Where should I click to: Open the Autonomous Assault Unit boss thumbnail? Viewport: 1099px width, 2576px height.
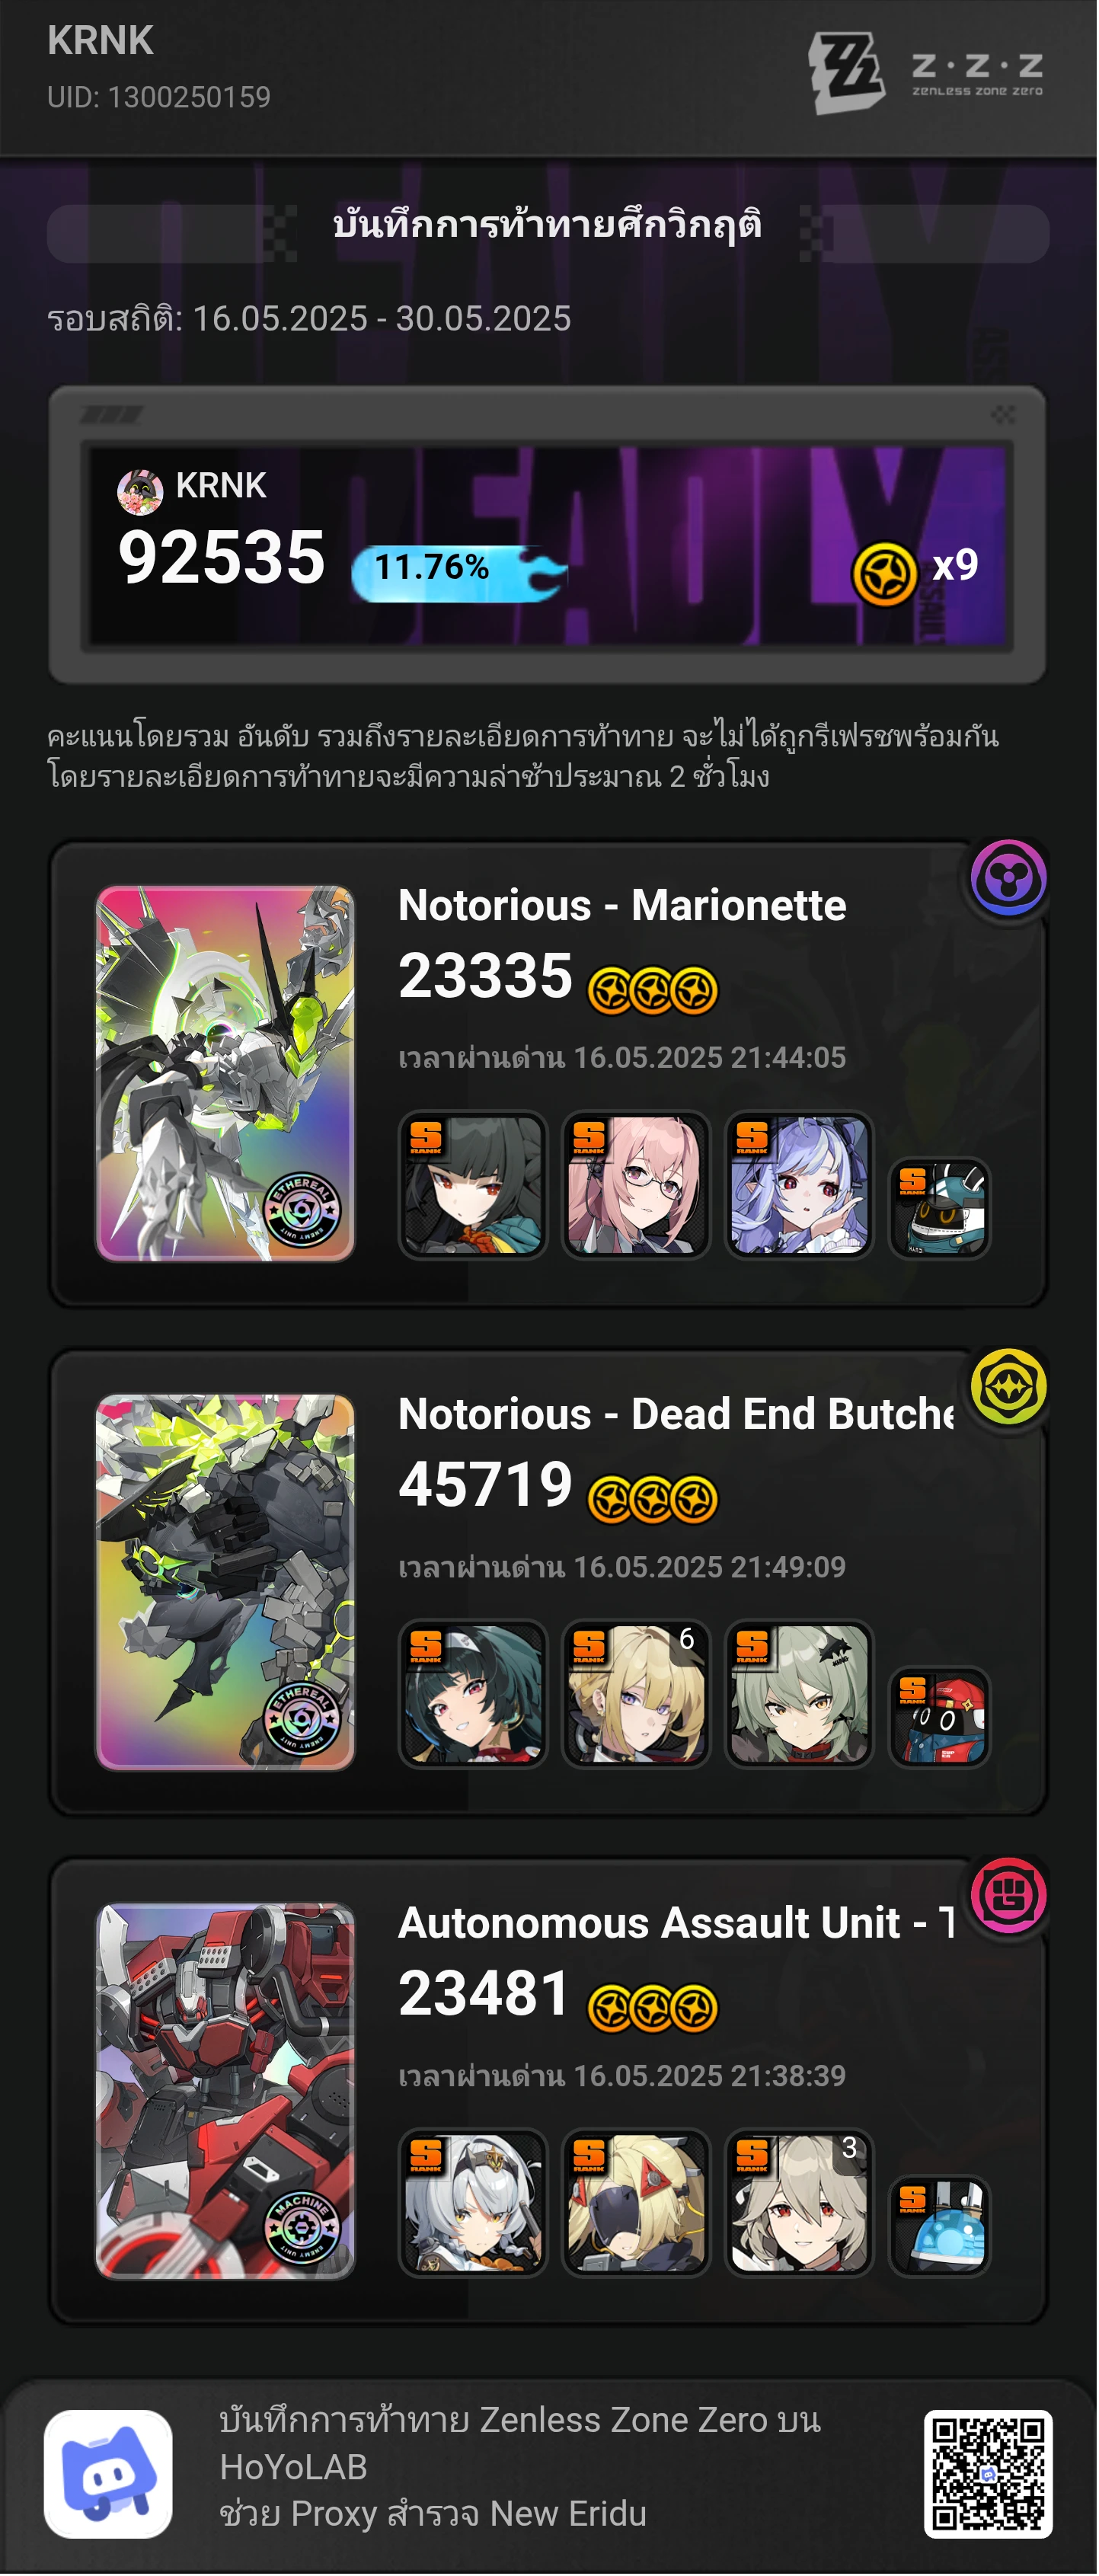pyautogui.click(x=225, y=2091)
